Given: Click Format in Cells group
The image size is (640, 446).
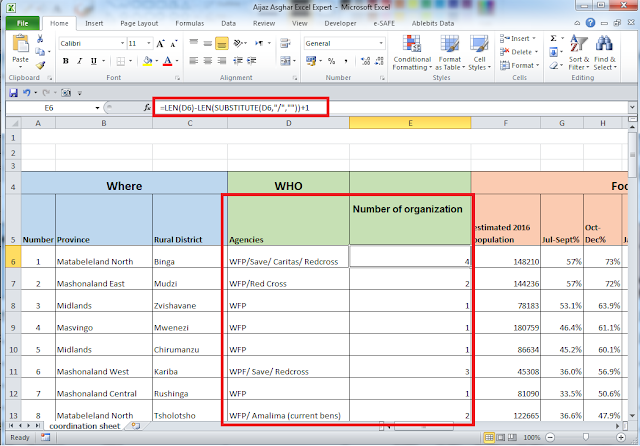Looking at the screenshot, I should pyautogui.click(x=519, y=65).
